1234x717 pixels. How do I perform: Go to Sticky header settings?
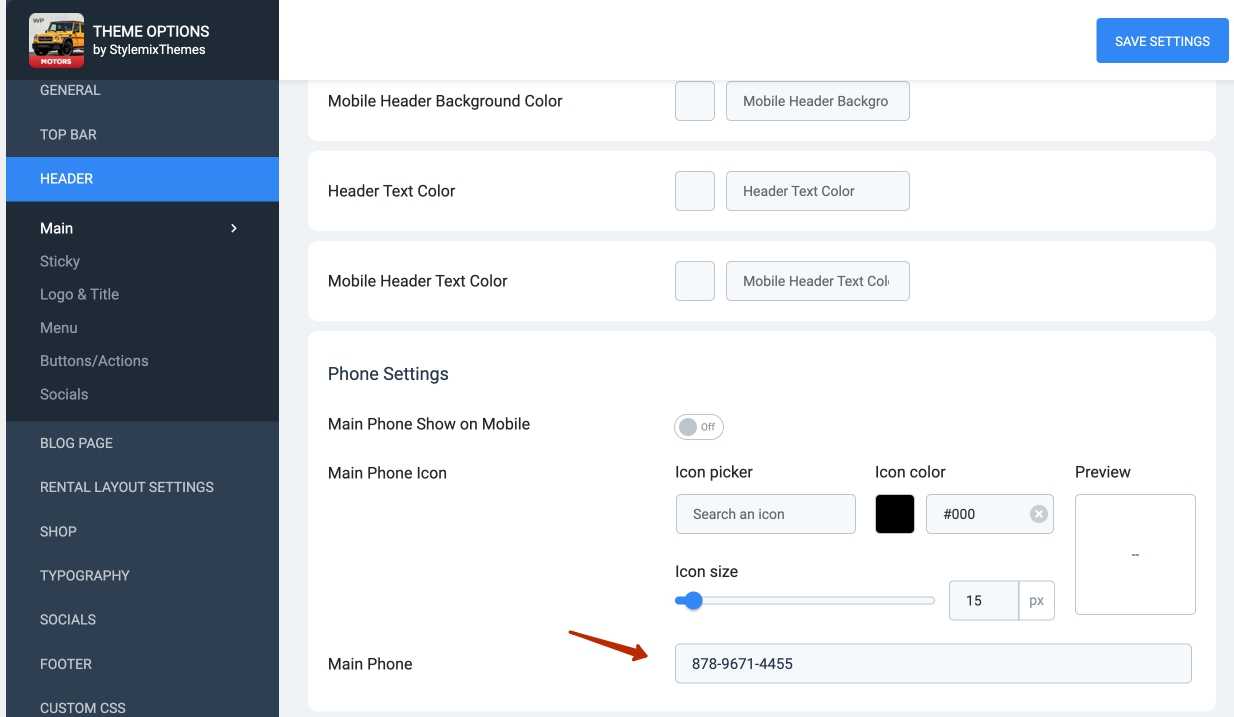[x=60, y=261]
